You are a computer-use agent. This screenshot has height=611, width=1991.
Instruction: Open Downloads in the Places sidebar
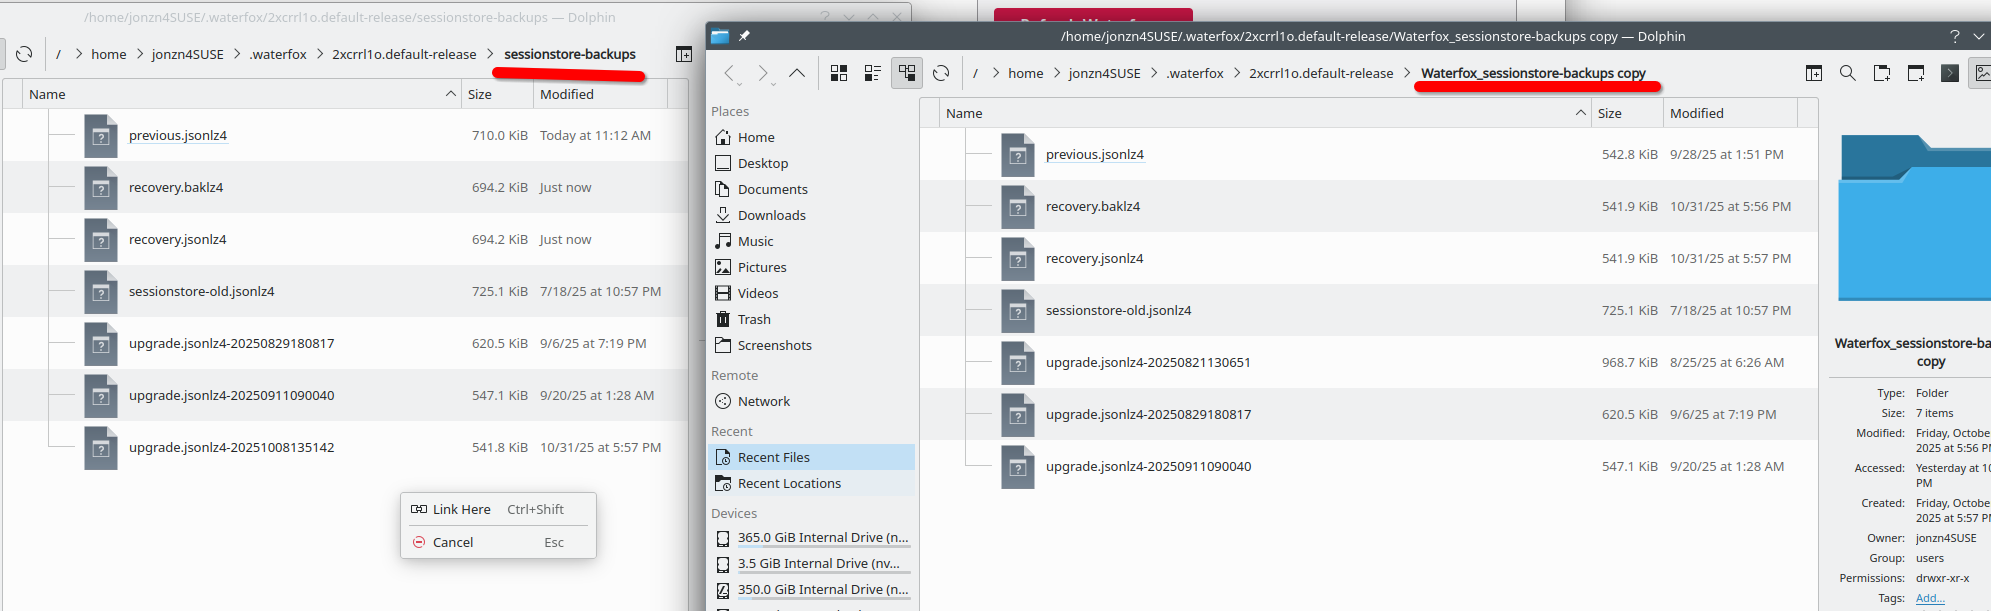point(771,215)
